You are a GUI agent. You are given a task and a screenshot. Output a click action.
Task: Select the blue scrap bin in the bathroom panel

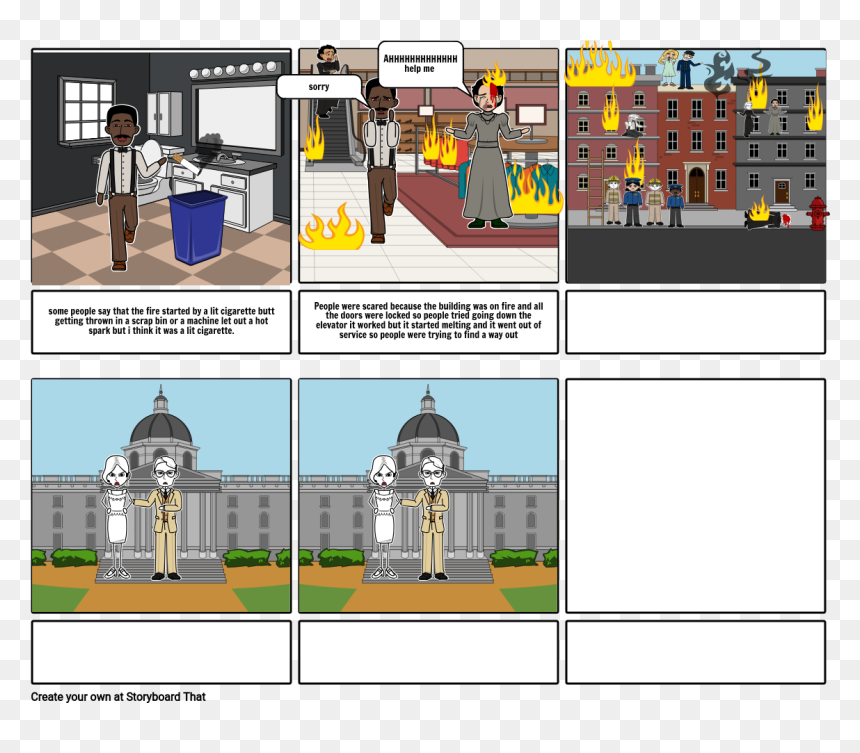[x=197, y=227]
